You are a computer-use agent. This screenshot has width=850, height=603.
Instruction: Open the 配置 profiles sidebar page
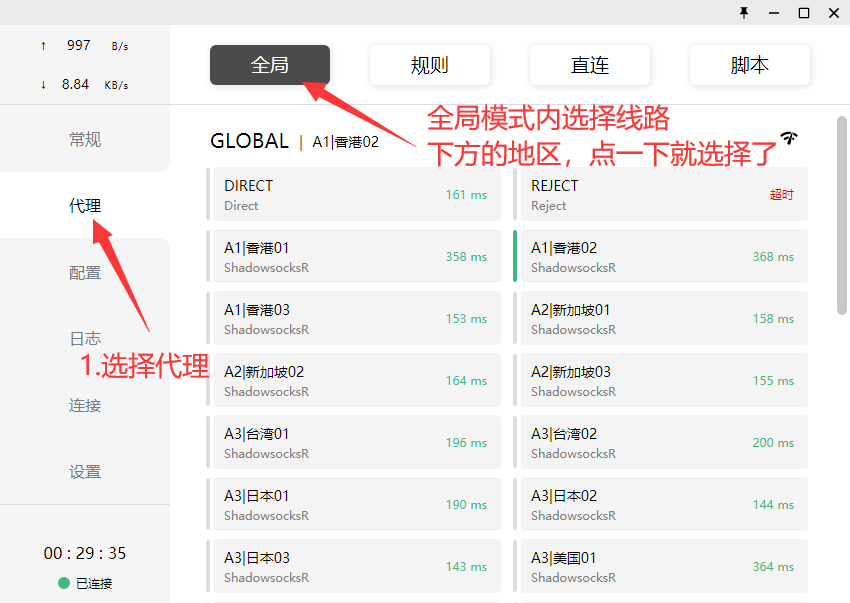click(x=85, y=273)
